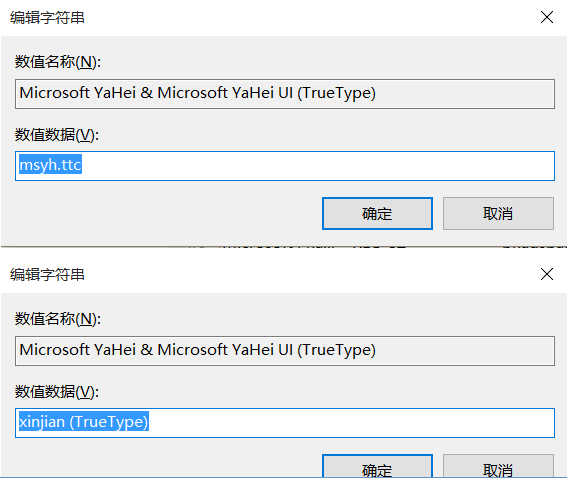Click 取消 in the upper dialog

click(498, 213)
